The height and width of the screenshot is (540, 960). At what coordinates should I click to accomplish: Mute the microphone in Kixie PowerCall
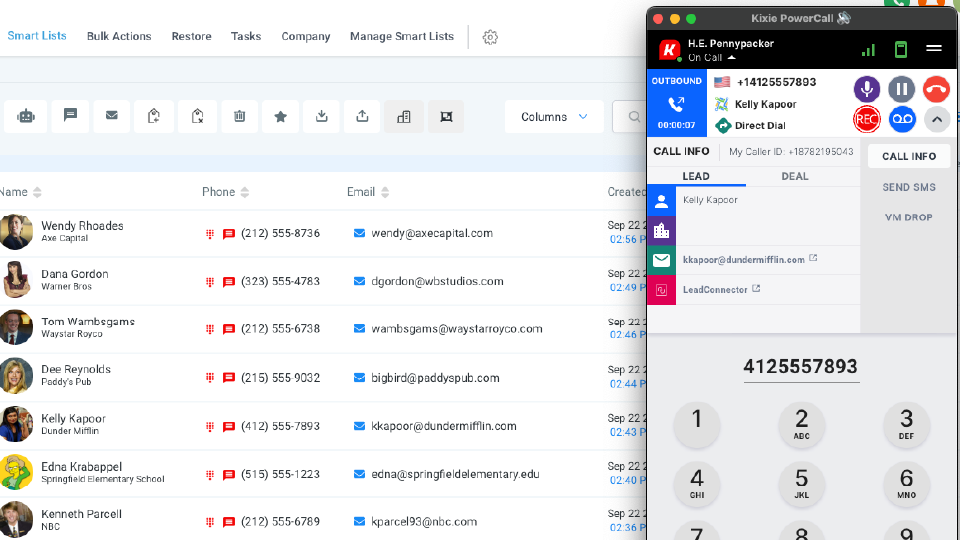tap(866, 89)
